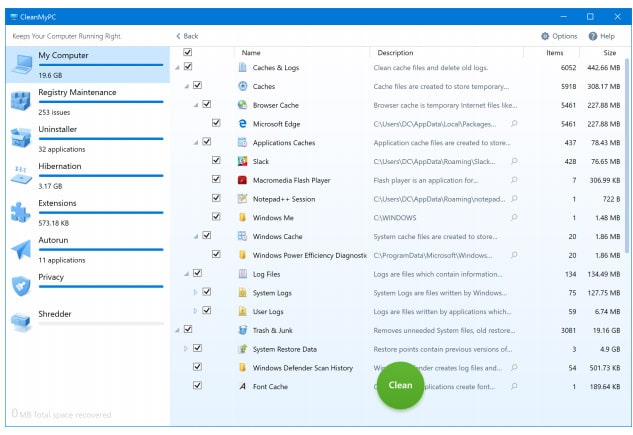Uncheck the Notepad++ Session checkbox
Viewport: 633px width, 435px height.
click(216, 198)
